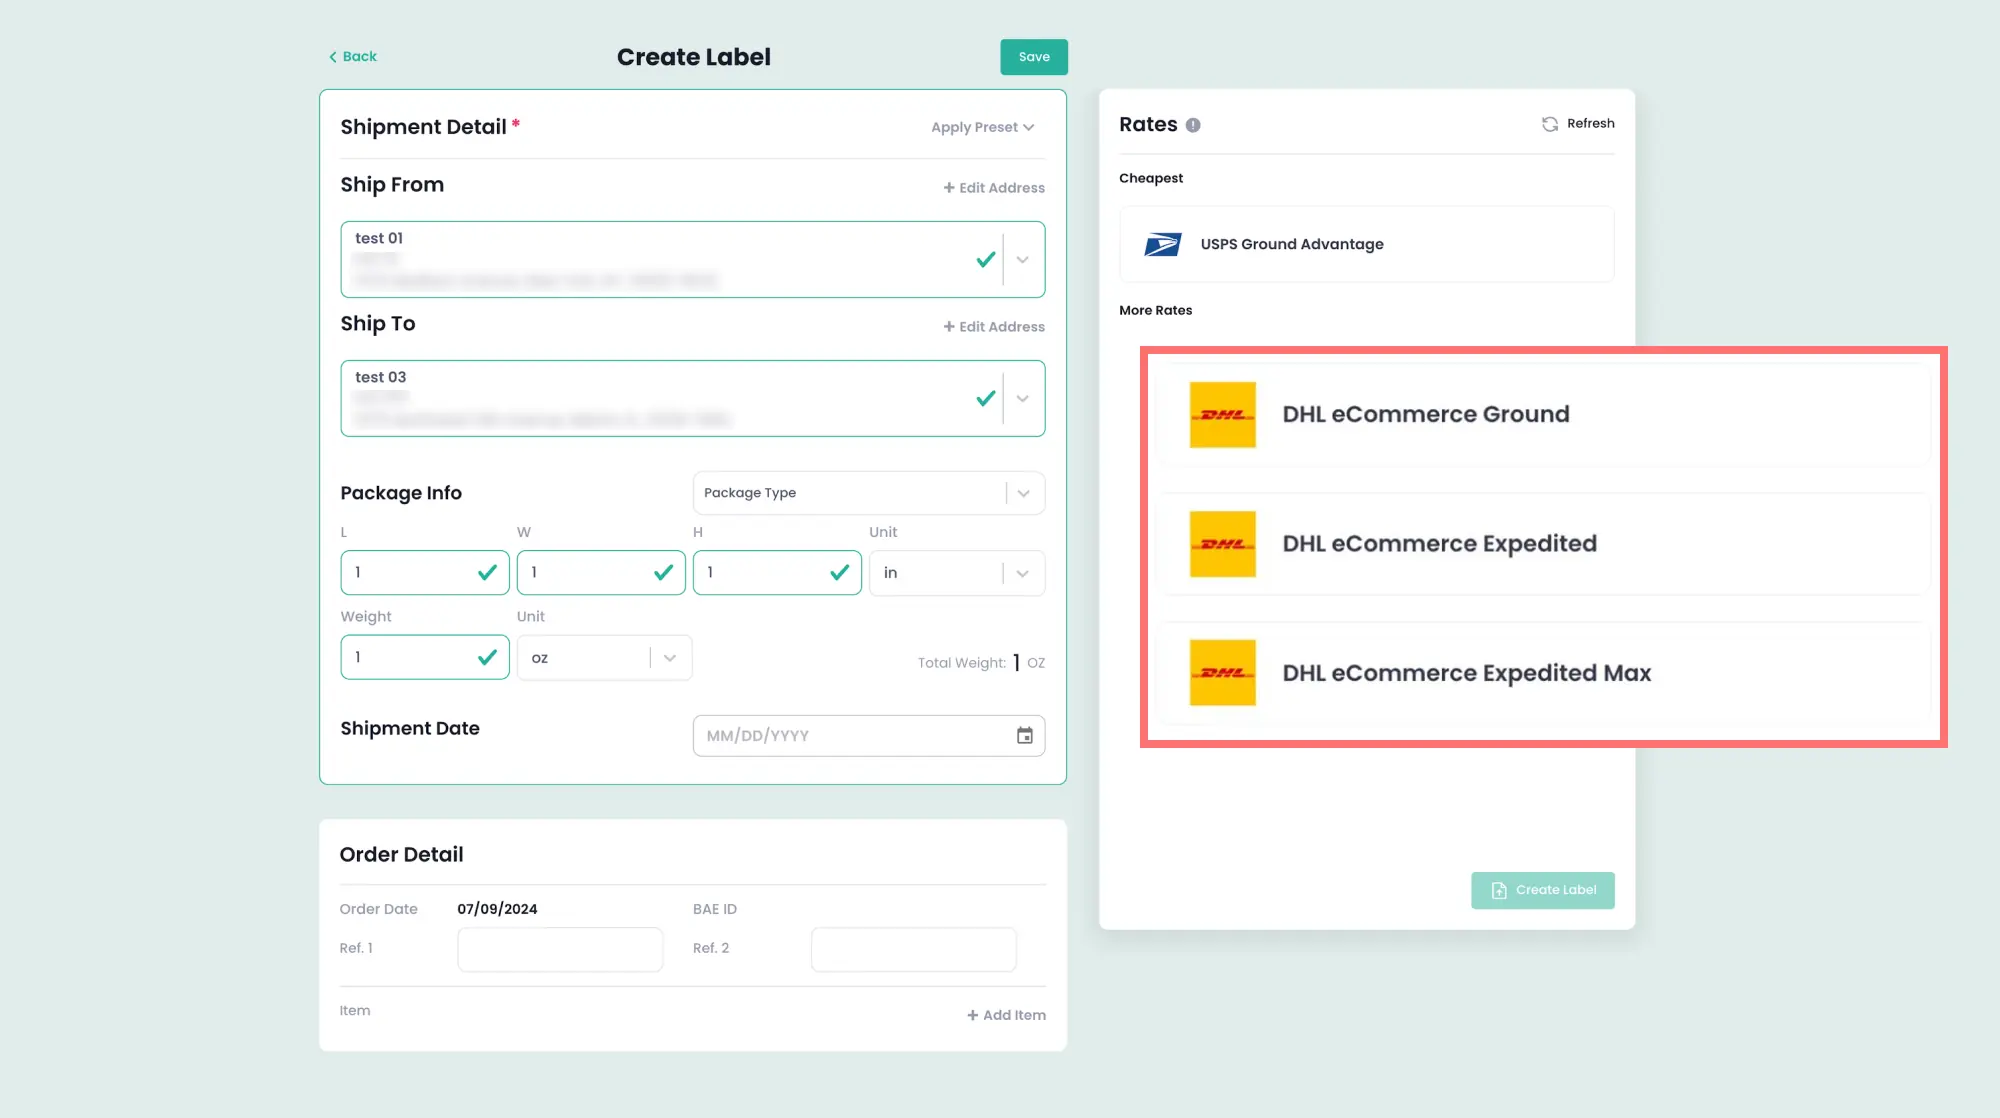
Task: Click the H height input field
Action: 777,572
